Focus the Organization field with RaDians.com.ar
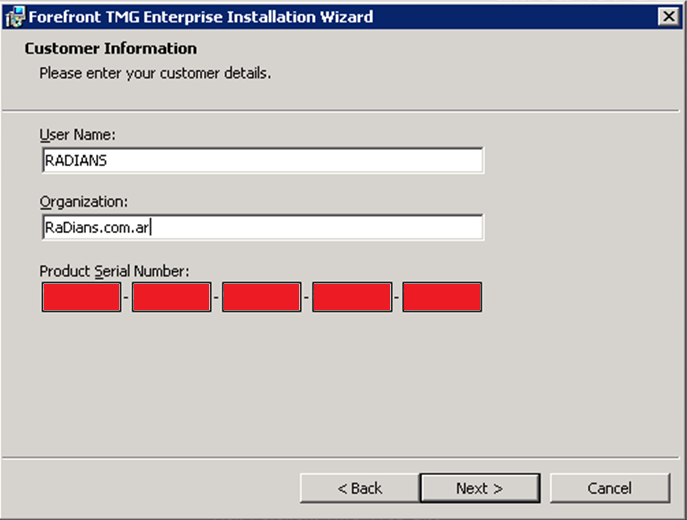Viewport: 687px width, 520px height. (x=262, y=227)
